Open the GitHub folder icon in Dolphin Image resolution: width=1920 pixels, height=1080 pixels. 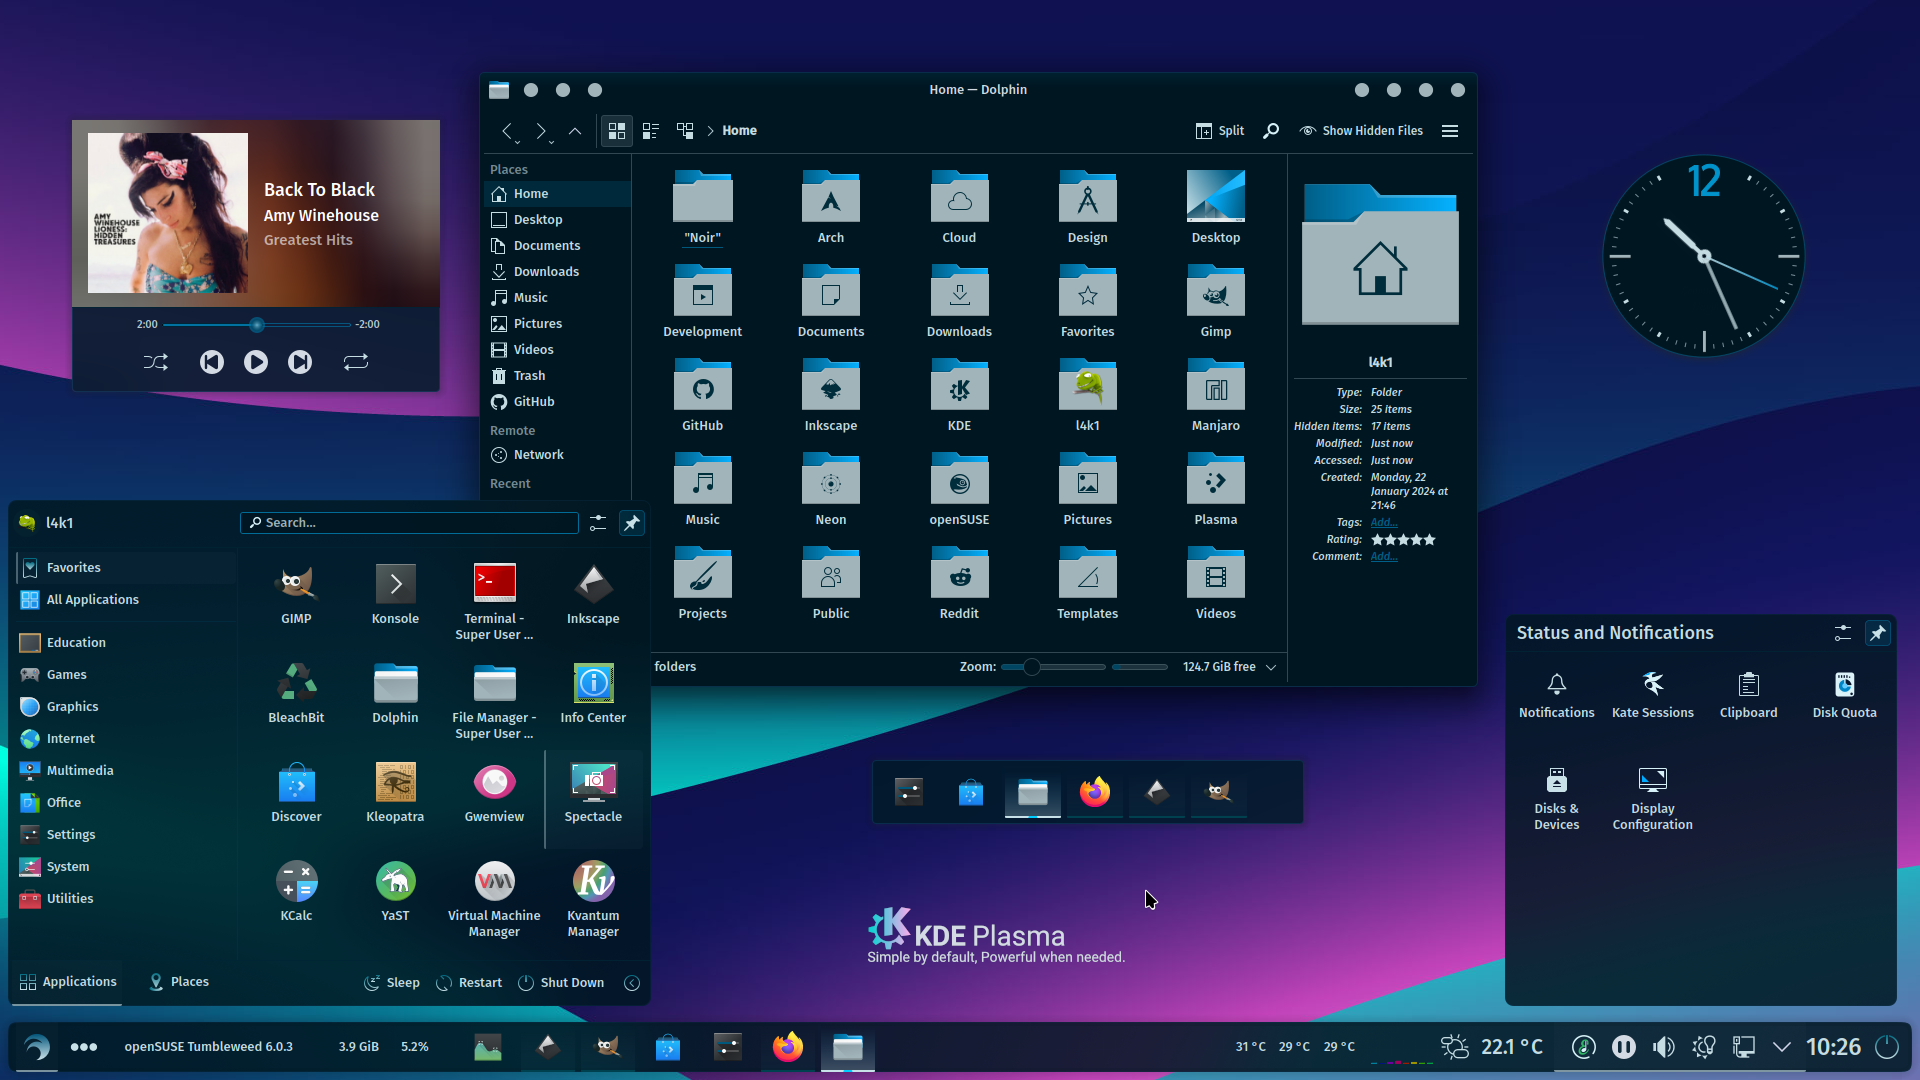702,395
